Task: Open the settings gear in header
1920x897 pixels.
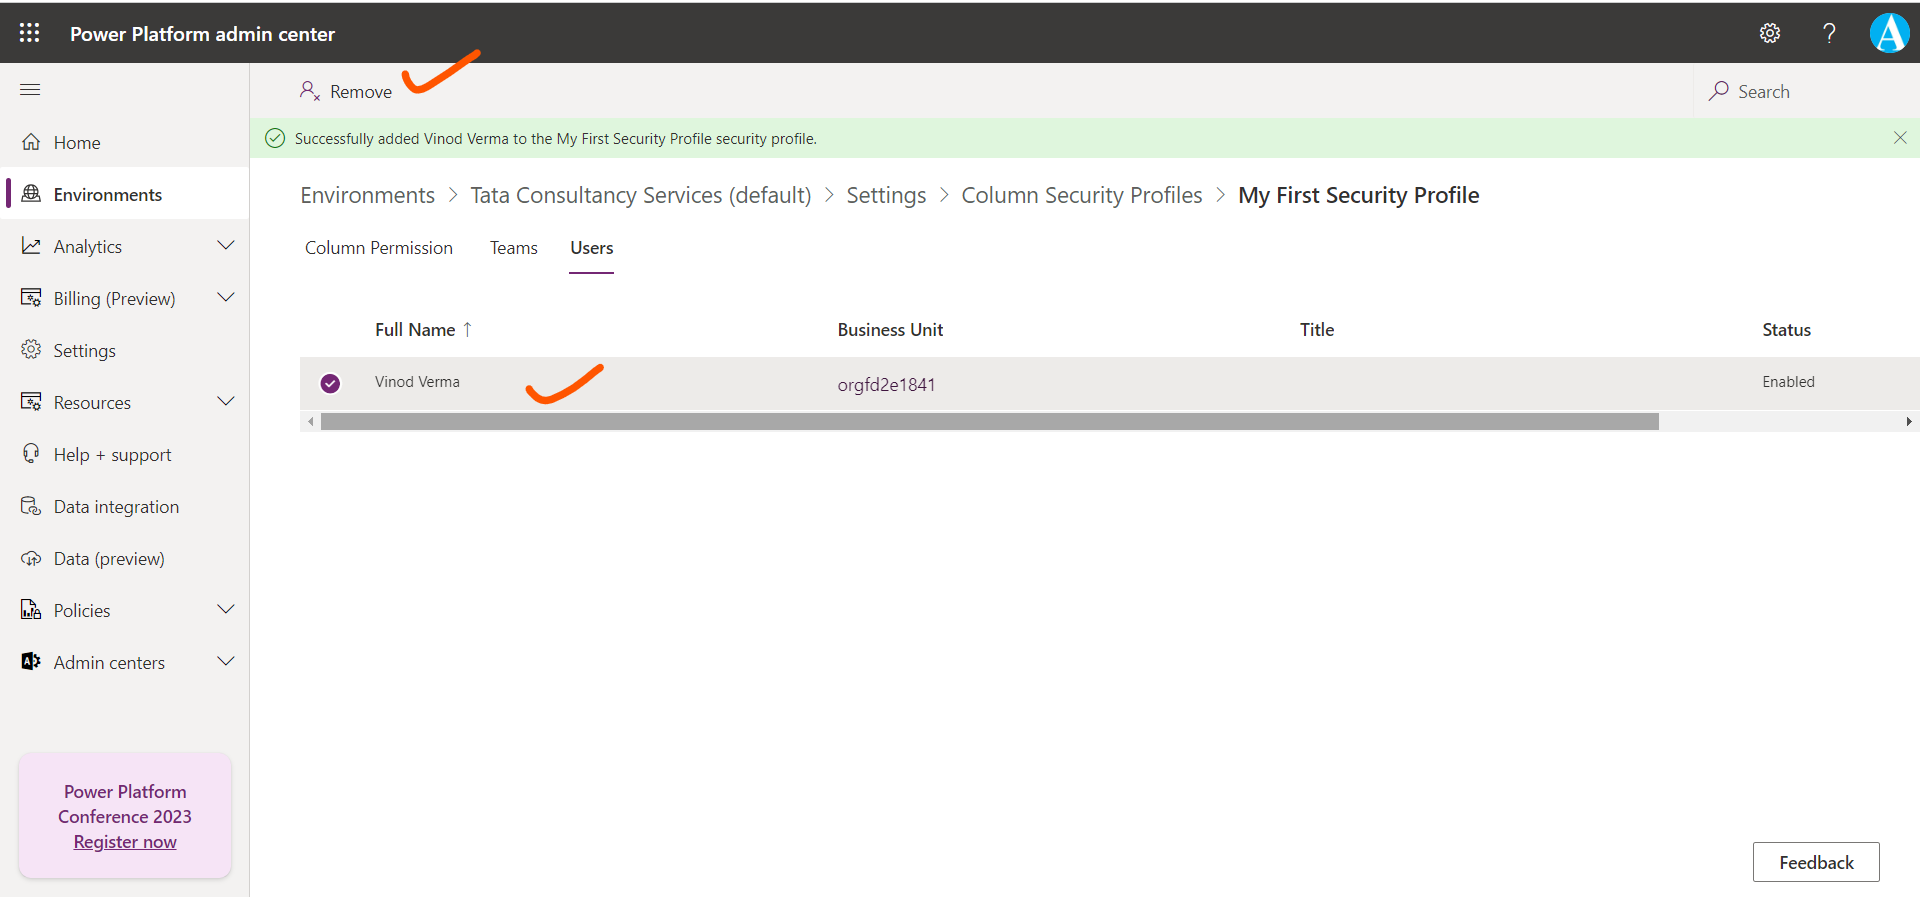Action: pyautogui.click(x=1770, y=33)
